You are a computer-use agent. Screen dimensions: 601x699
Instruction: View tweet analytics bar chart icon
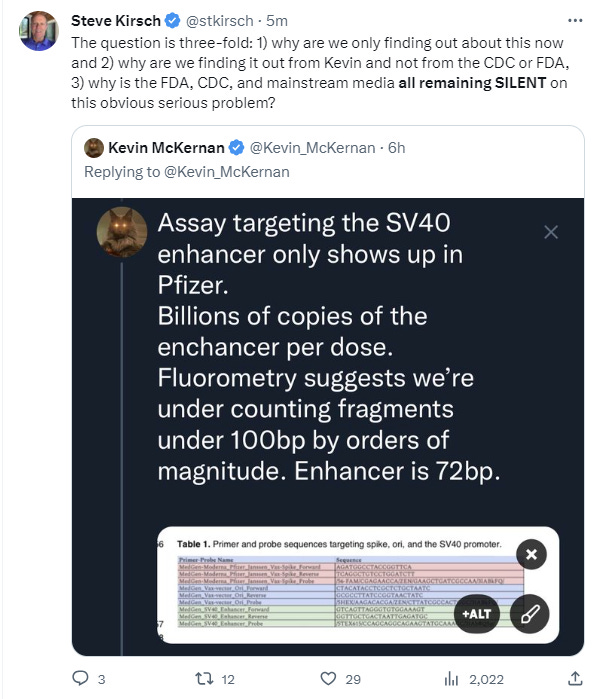pyautogui.click(x=451, y=679)
